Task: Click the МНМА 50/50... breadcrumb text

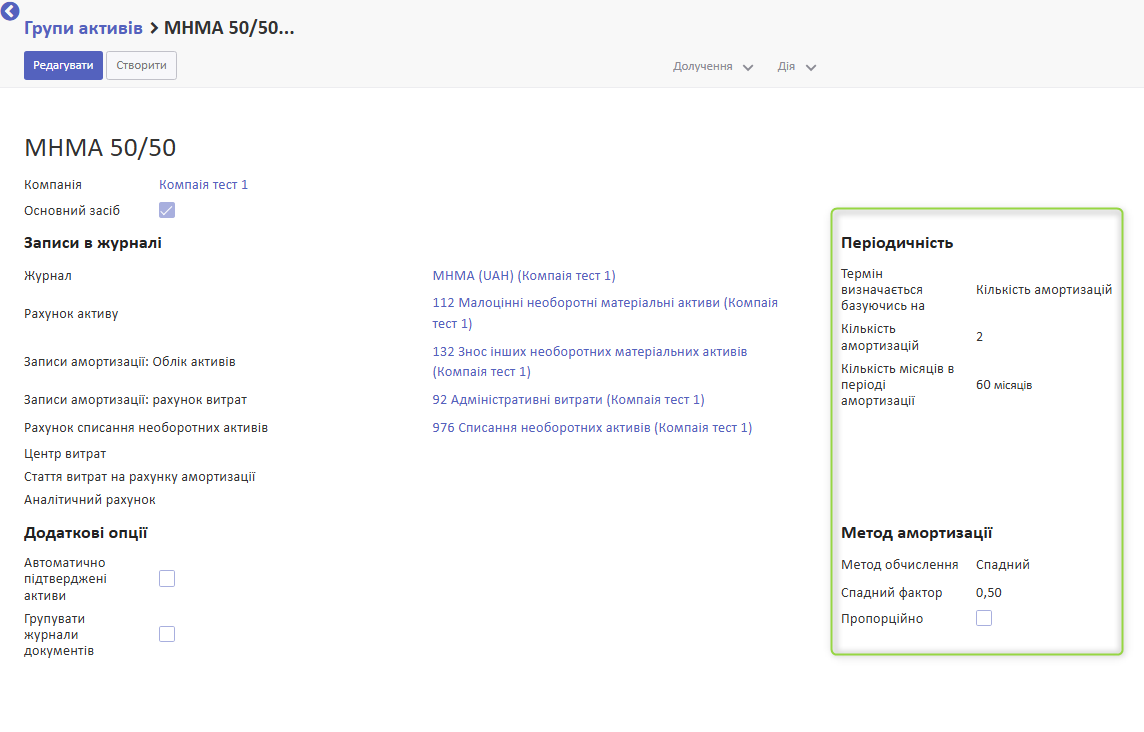Action: click(229, 28)
